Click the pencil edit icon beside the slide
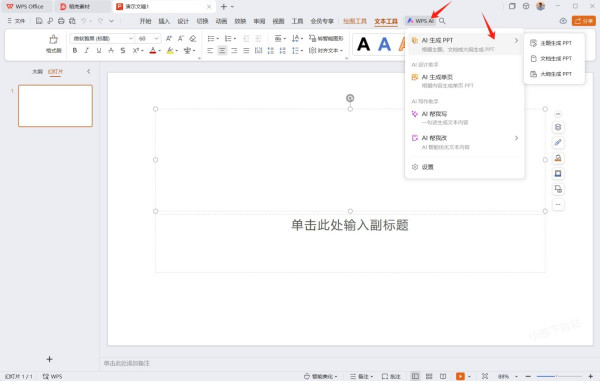Screen dimensions: 600x381 (558, 143)
